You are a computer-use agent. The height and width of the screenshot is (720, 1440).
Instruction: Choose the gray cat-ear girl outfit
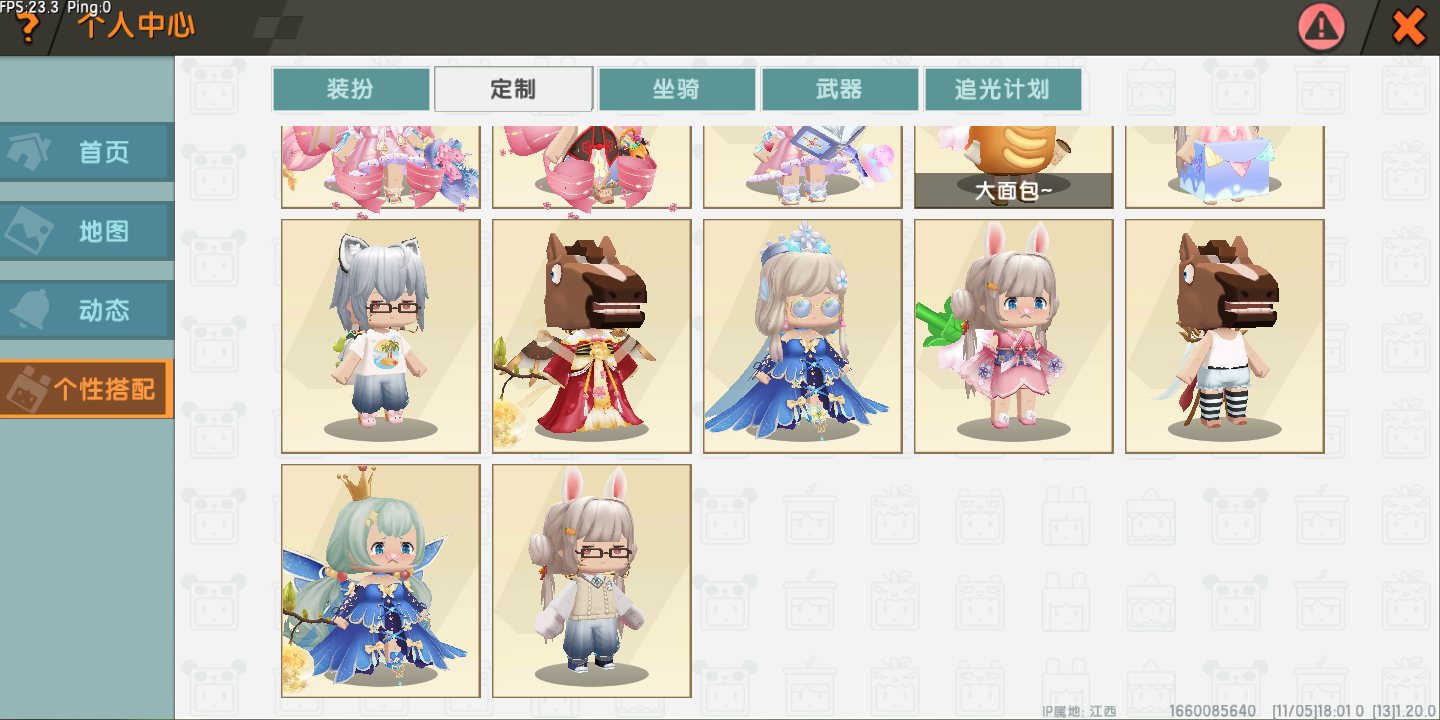click(381, 336)
